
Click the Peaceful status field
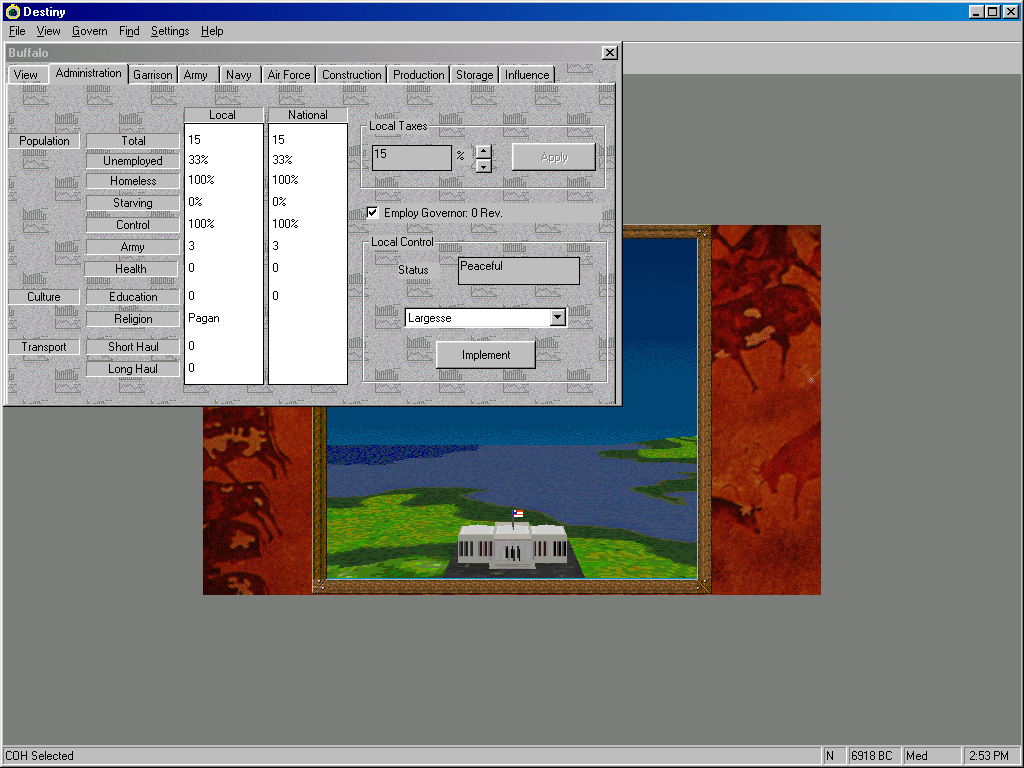[519, 270]
